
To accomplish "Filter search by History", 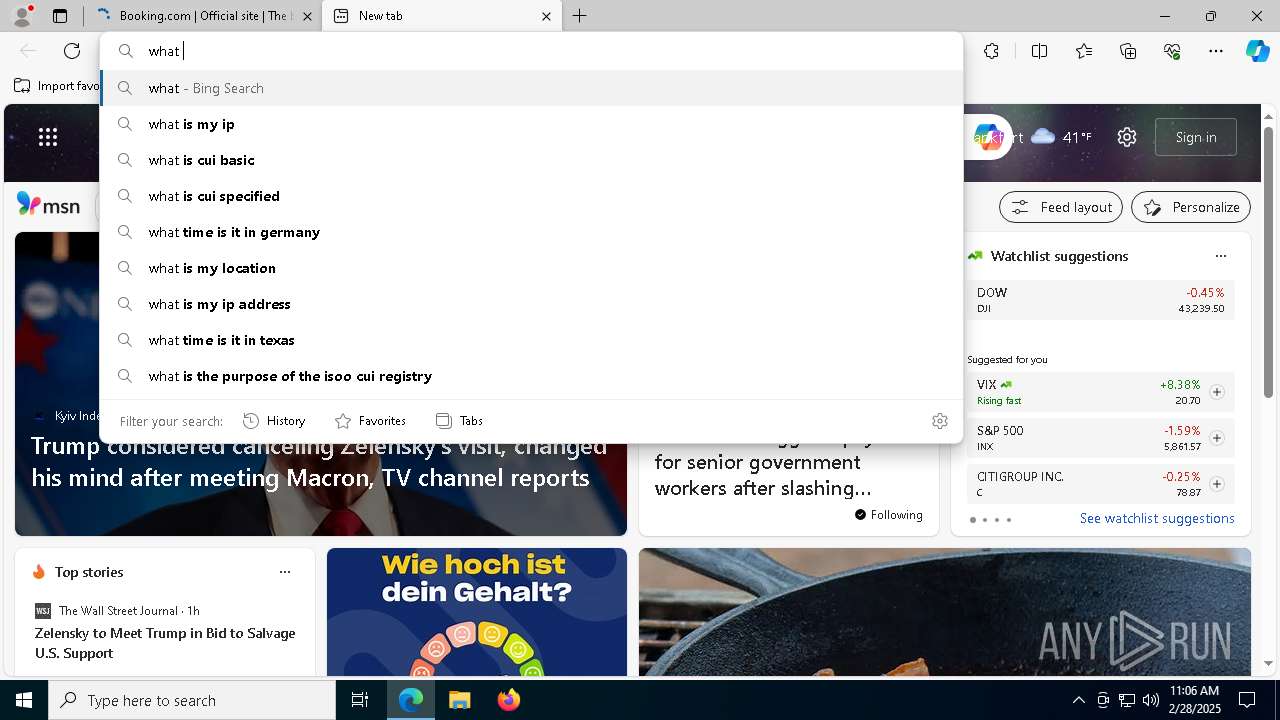I will [274, 421].
